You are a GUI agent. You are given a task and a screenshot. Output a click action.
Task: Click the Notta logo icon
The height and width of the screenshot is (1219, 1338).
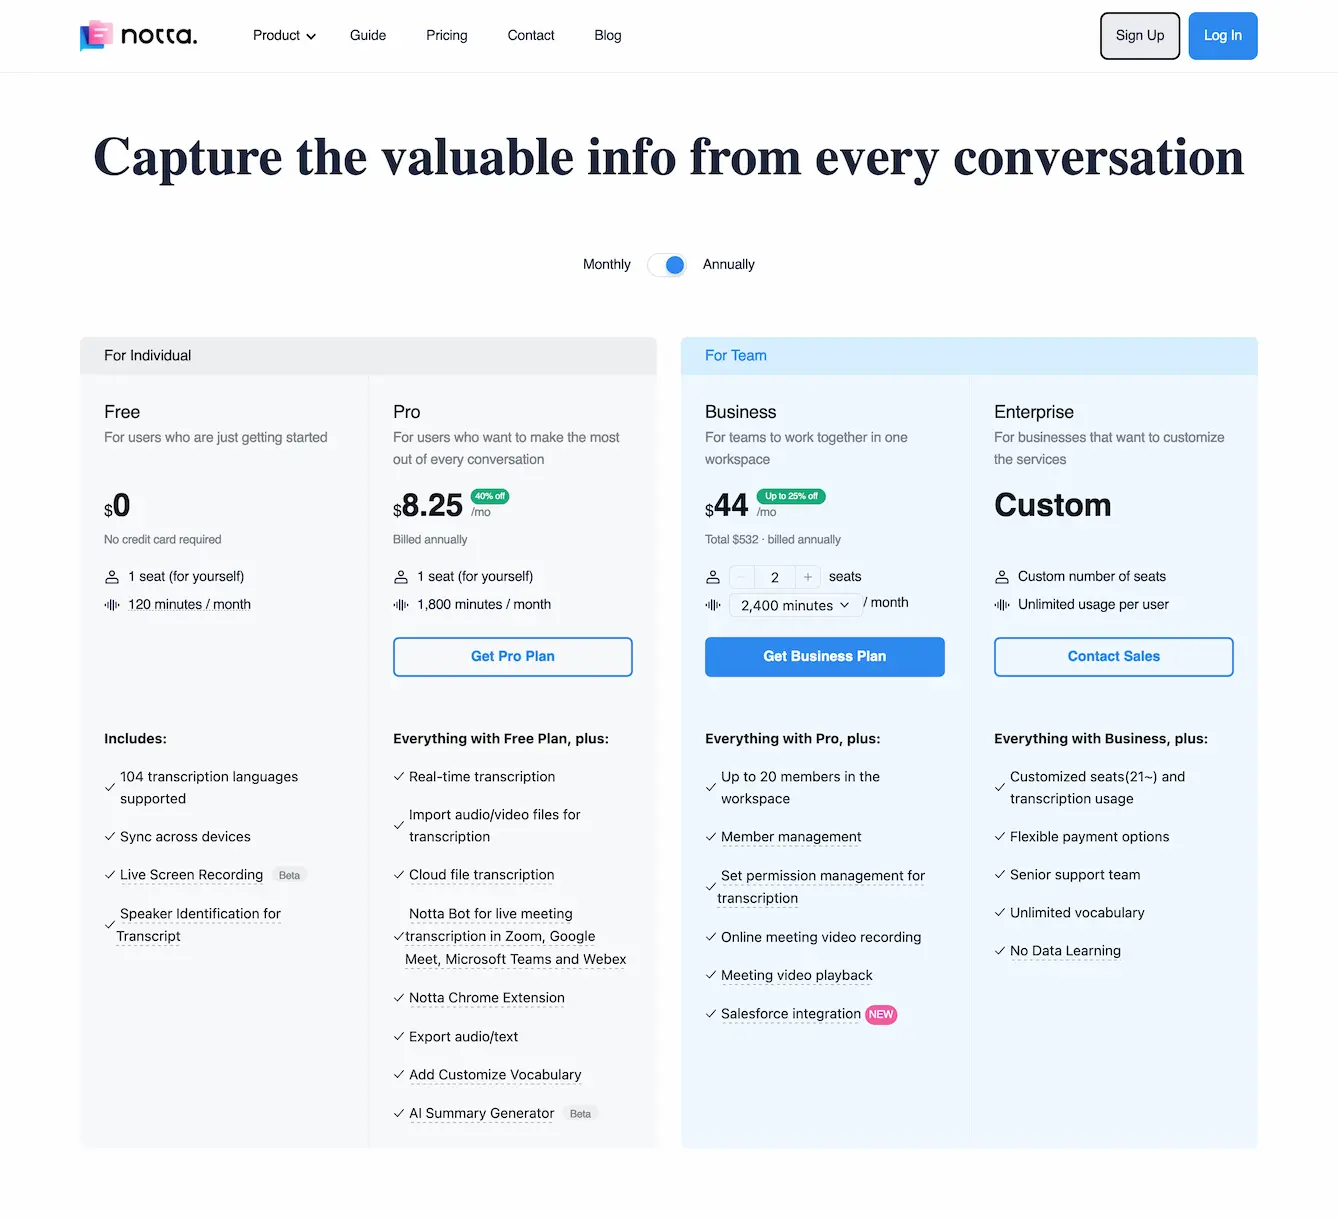[95, 36]
